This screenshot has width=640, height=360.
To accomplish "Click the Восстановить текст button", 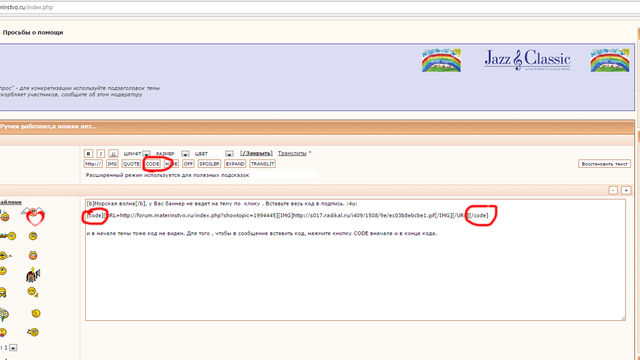I will tap(604, 164).
